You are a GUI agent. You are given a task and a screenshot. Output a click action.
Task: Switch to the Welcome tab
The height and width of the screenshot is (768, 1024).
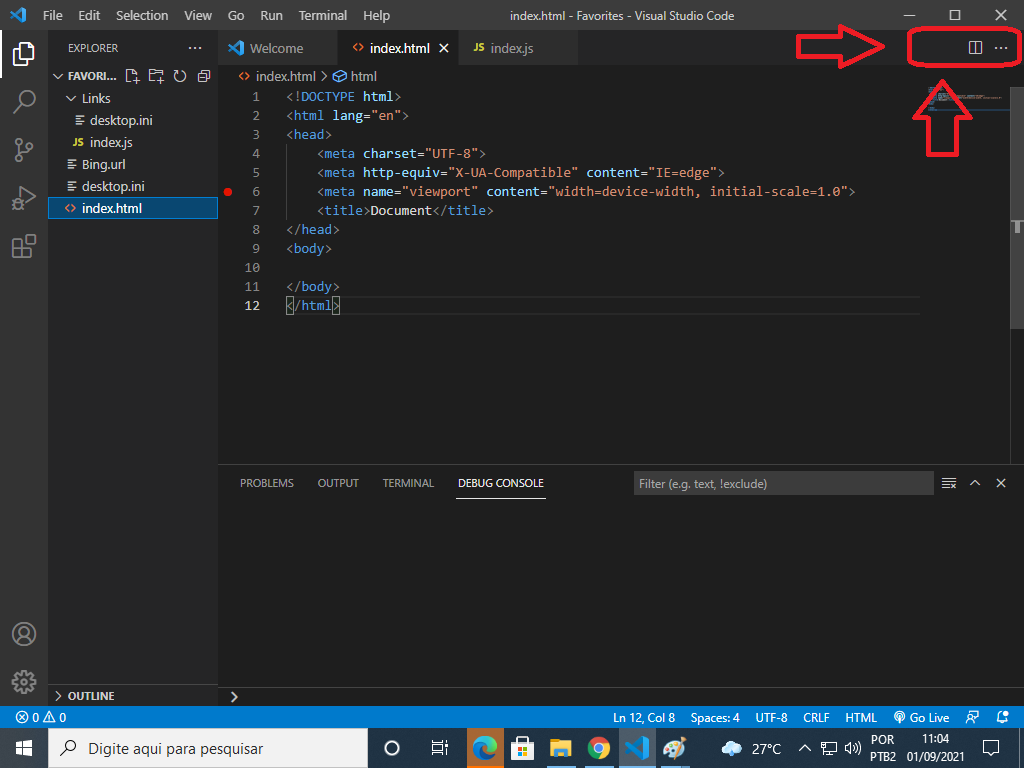(276, 48)
